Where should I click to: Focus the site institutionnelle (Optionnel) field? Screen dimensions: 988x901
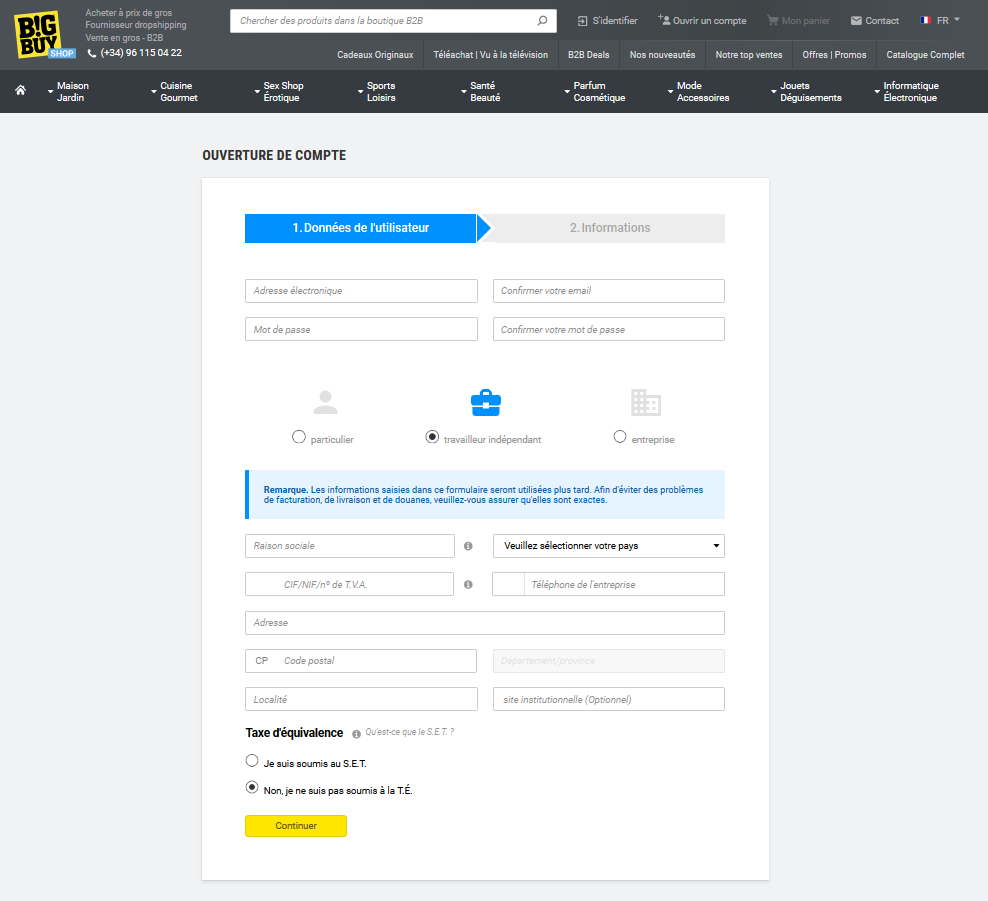[609, 699]
